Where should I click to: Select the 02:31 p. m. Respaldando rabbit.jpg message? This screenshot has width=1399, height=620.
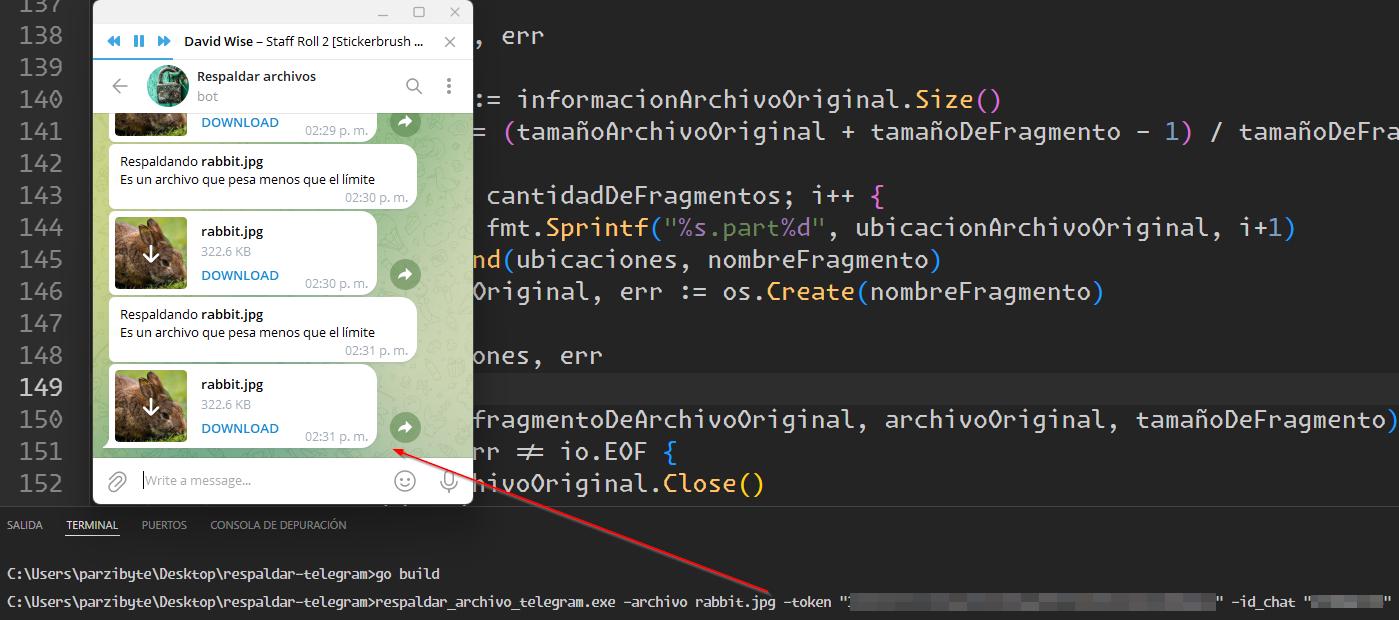pos(262,330)
